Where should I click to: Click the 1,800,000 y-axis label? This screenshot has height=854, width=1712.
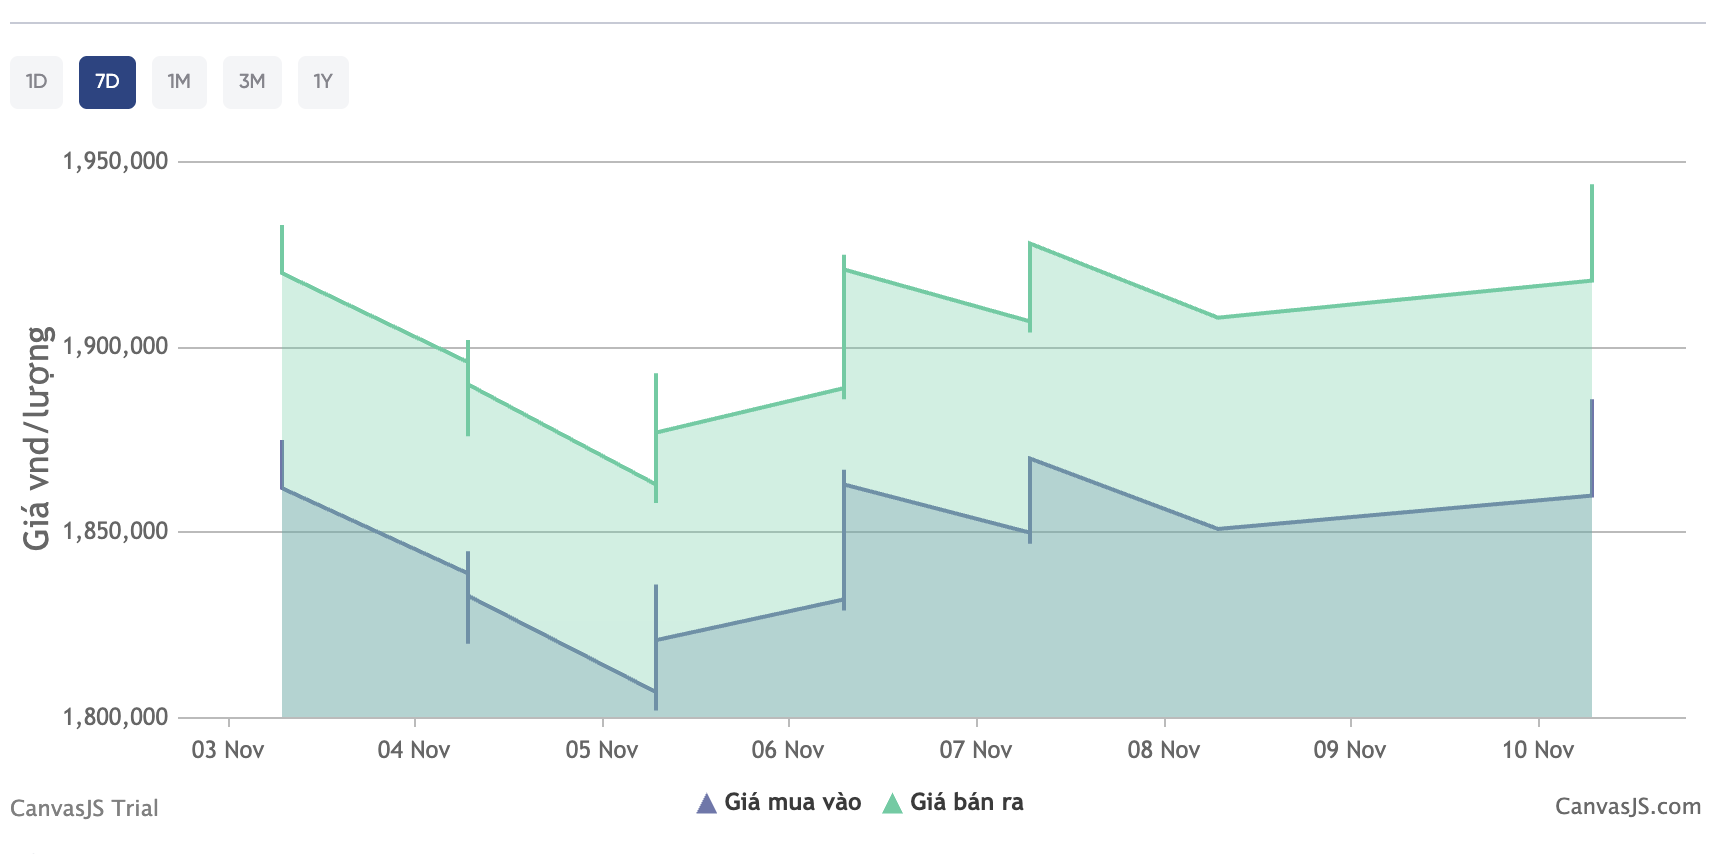pyautogui.click(x=115, y=717)
